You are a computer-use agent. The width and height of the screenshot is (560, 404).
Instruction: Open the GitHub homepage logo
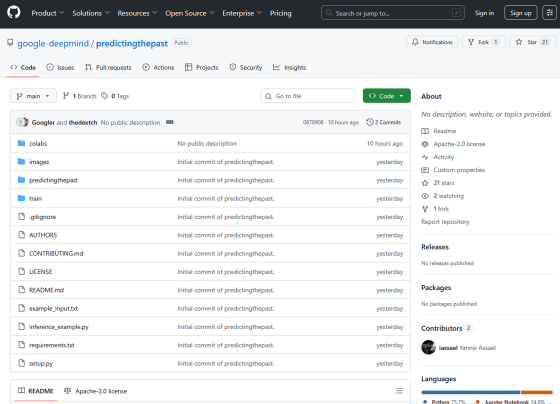14,13
